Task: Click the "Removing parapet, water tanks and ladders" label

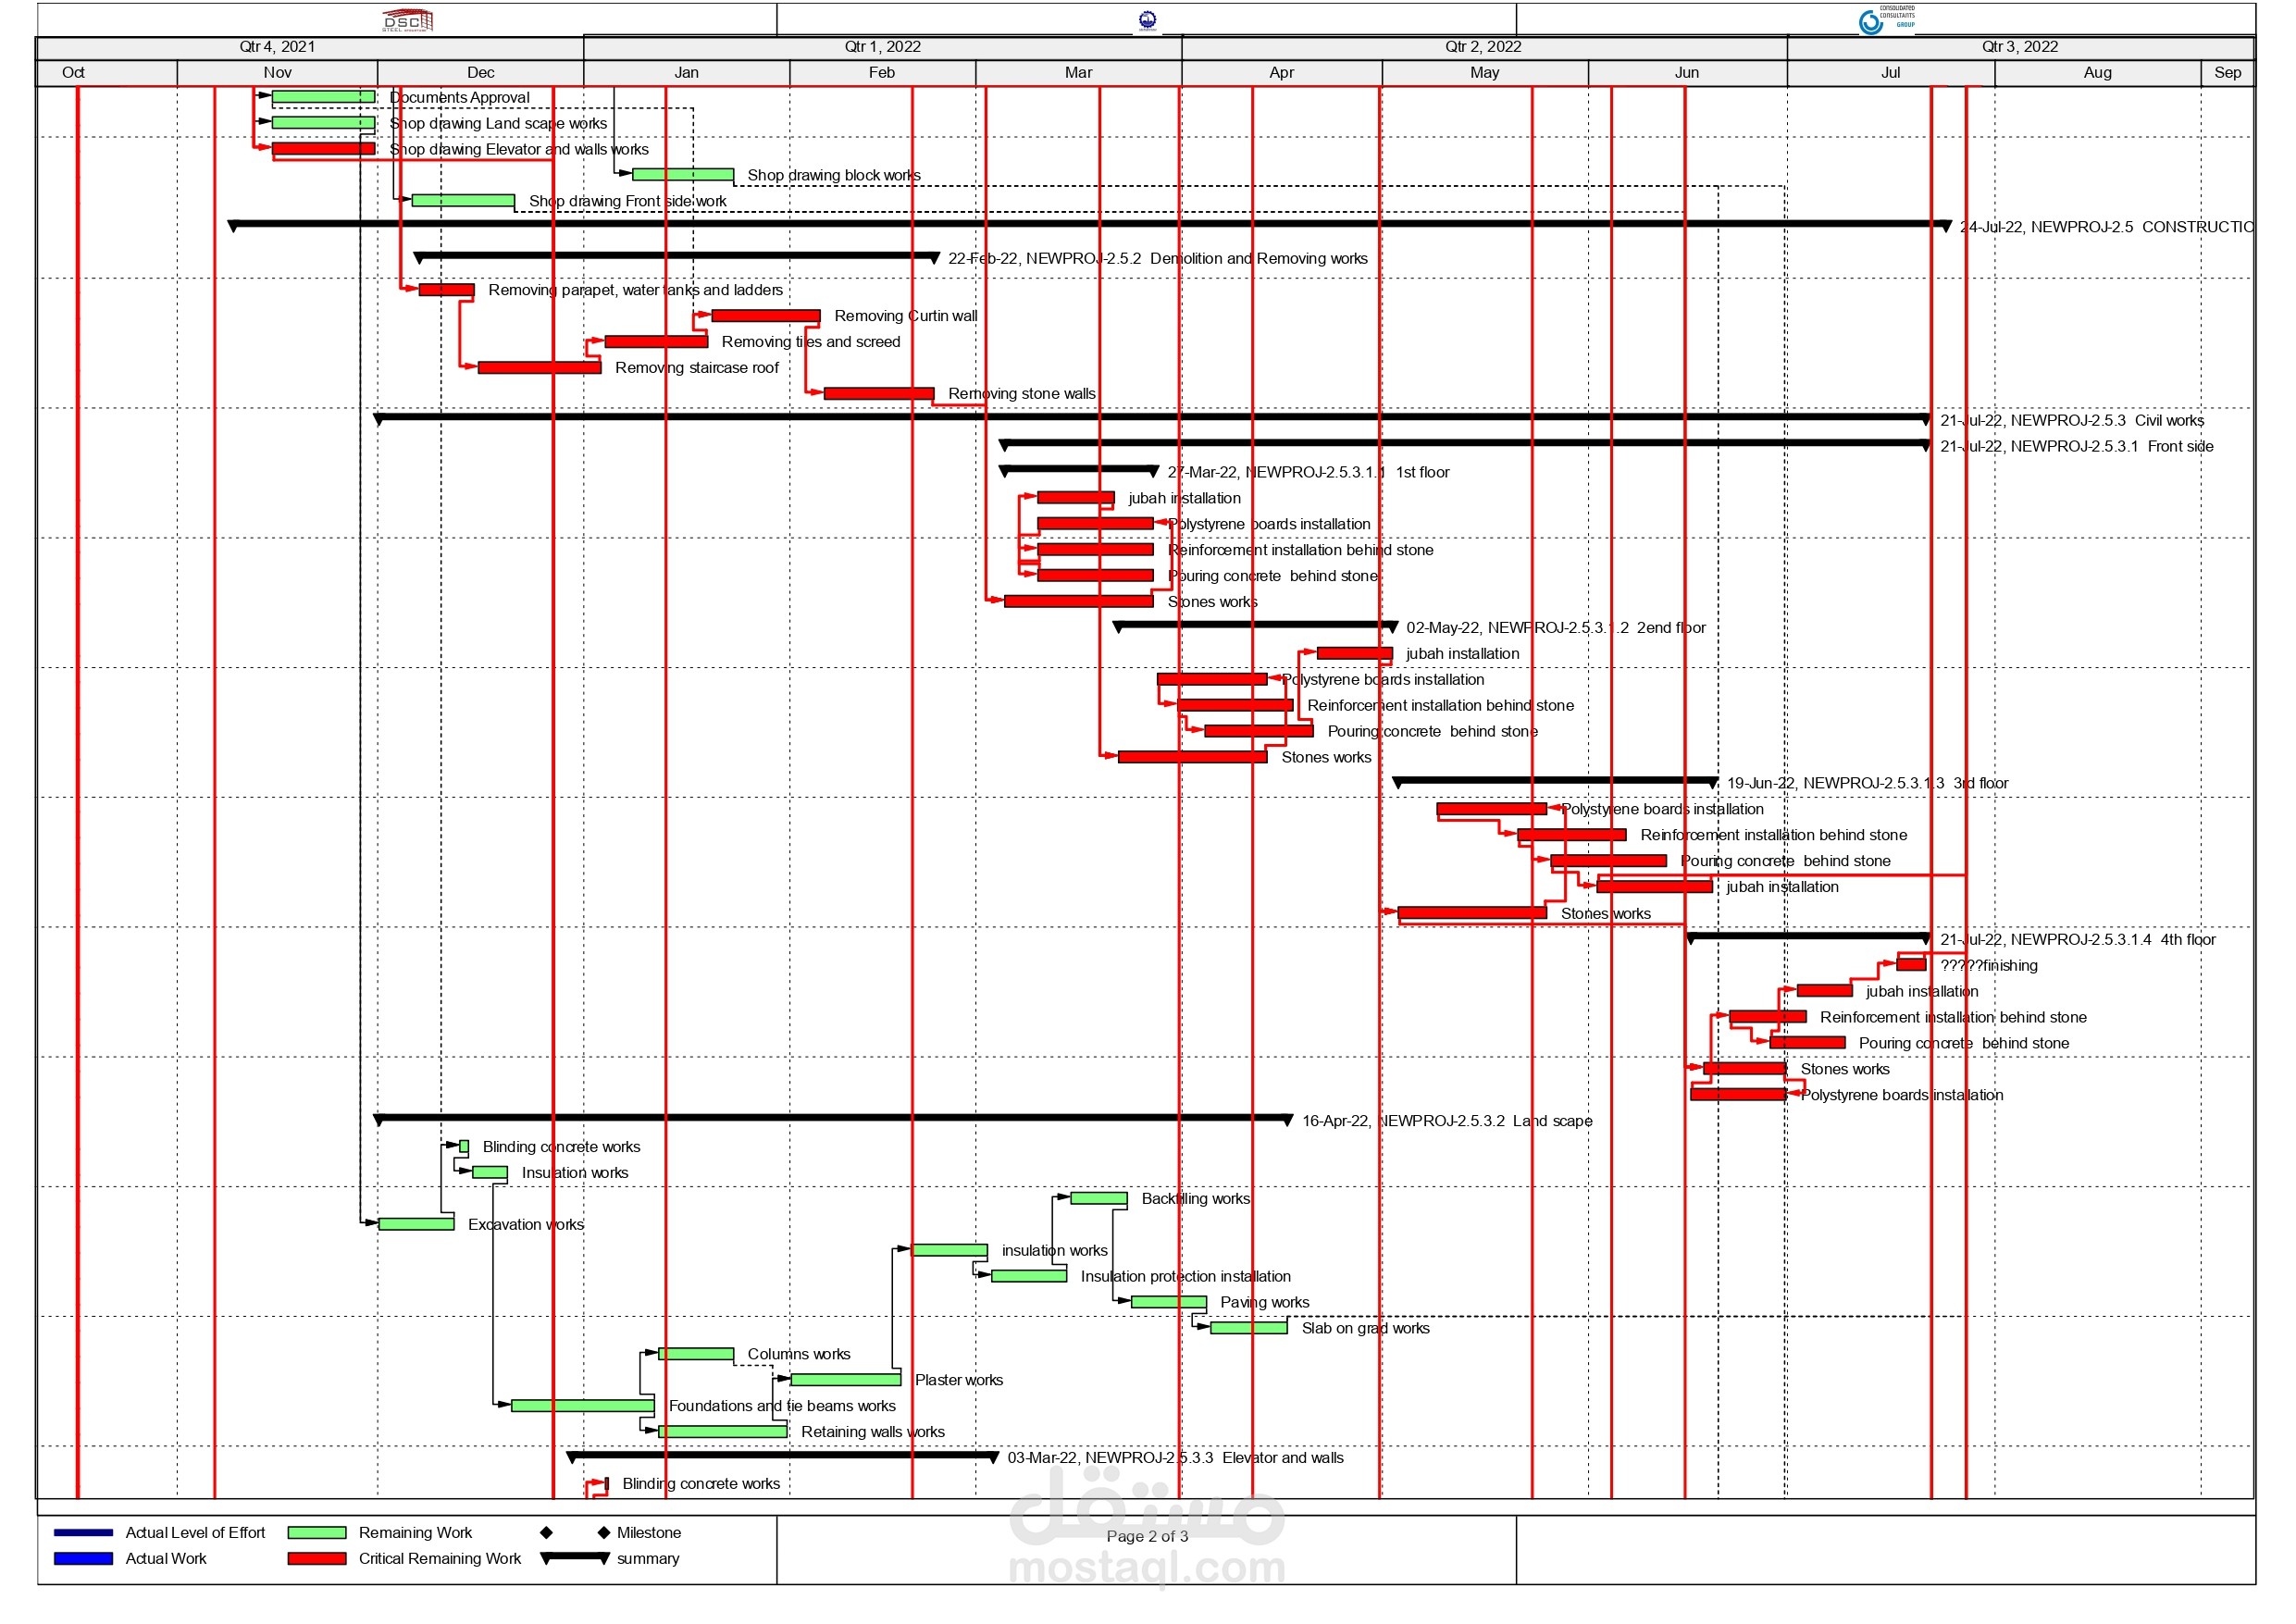Action: (636, 290)
